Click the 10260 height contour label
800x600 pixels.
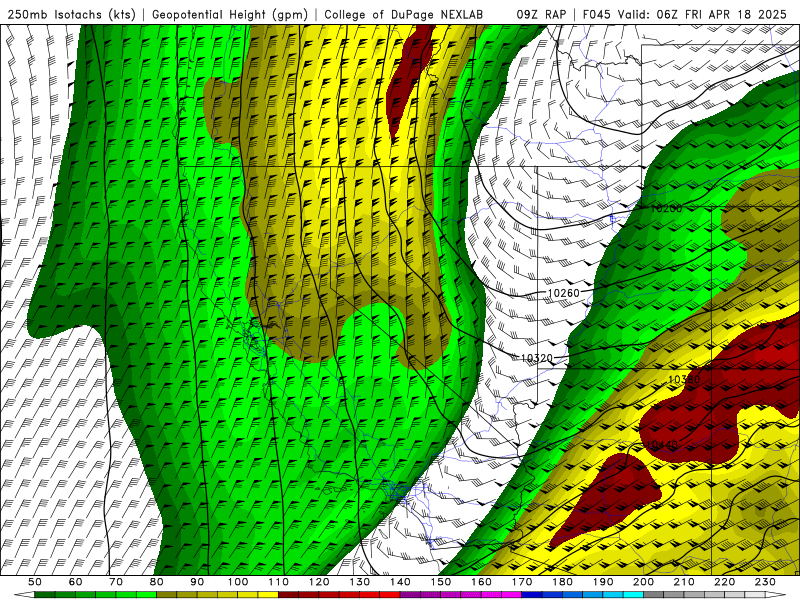(x=564, y=293)
